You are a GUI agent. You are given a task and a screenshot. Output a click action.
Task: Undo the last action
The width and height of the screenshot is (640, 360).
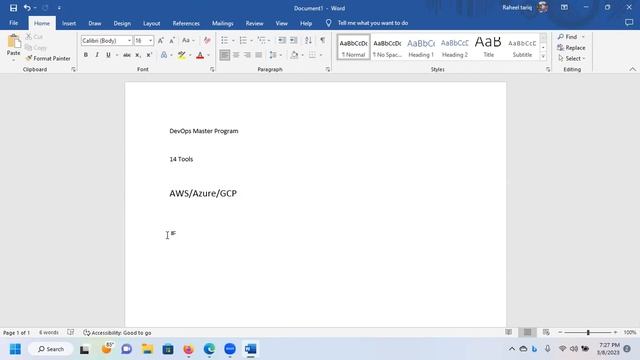[x=27, y=8]
